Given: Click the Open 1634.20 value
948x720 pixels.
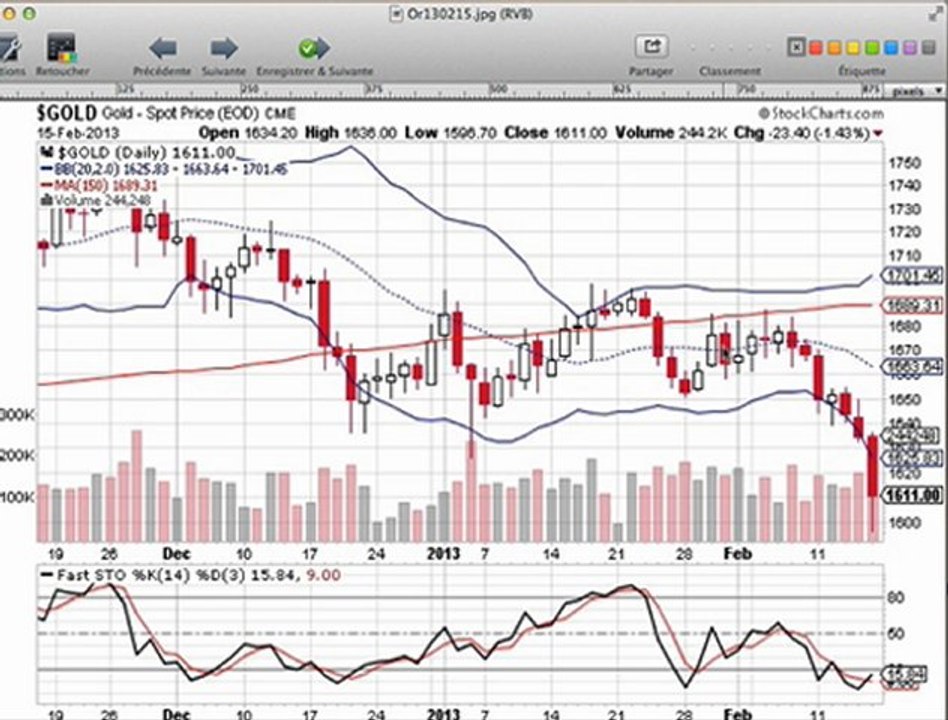Looking at the screenshot, I should (248, 132).
